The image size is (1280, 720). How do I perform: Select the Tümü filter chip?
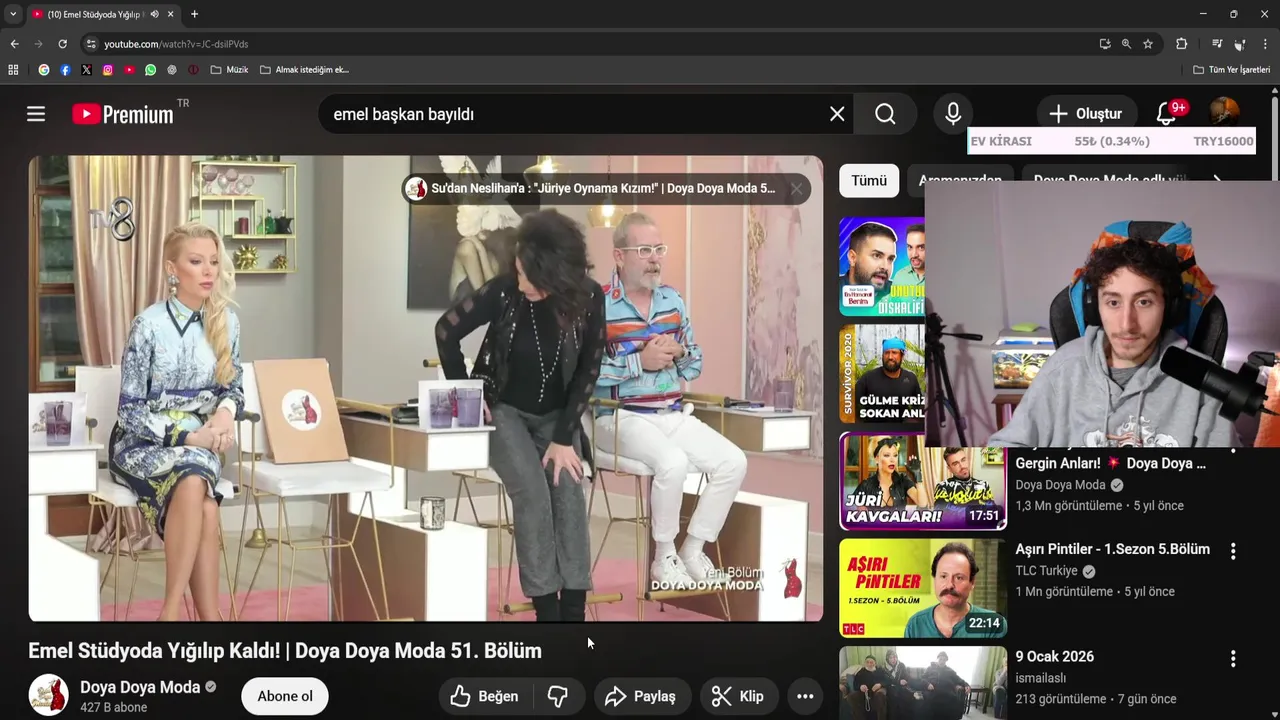[x=869, y=181]
